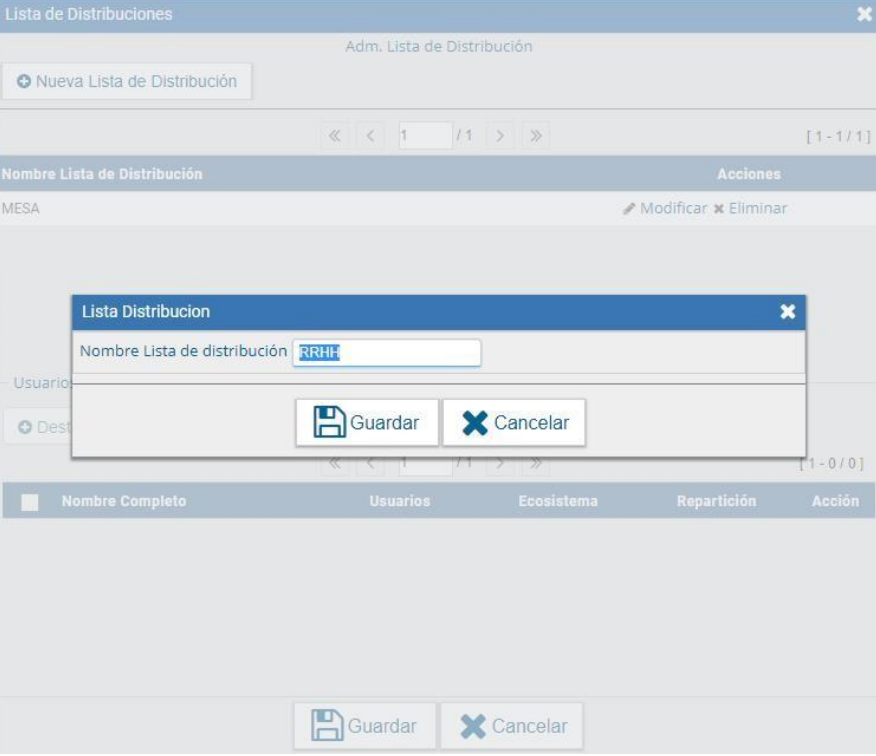Click the bottom Cancelar button

(x=512, y=727)
